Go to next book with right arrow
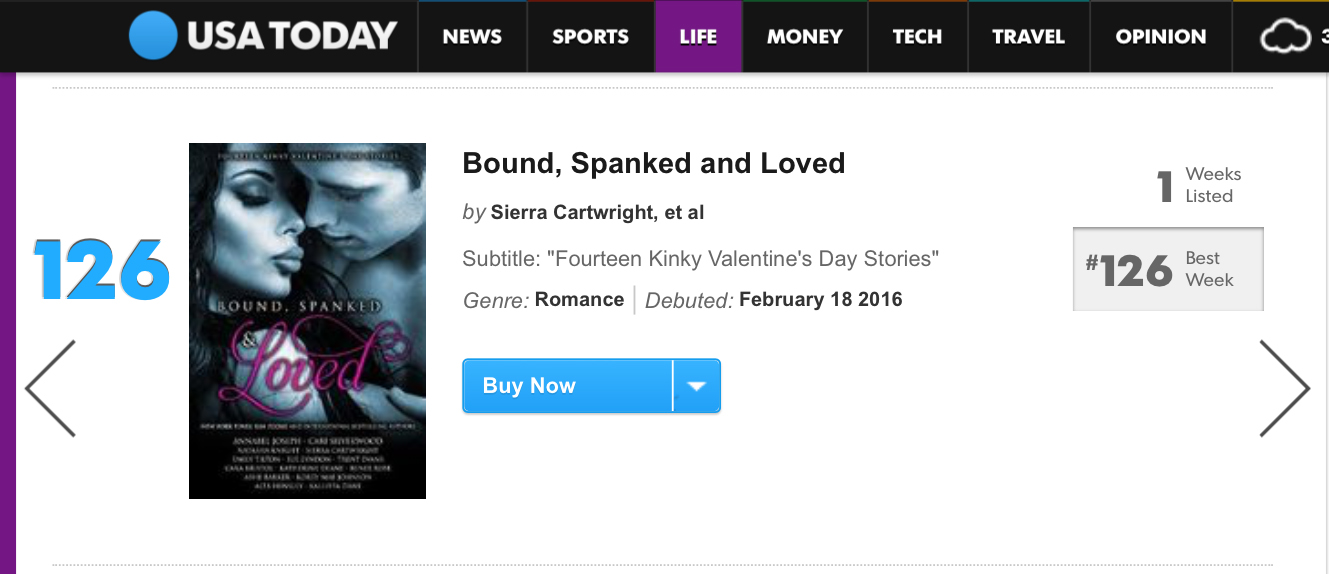 point(1283,388)
